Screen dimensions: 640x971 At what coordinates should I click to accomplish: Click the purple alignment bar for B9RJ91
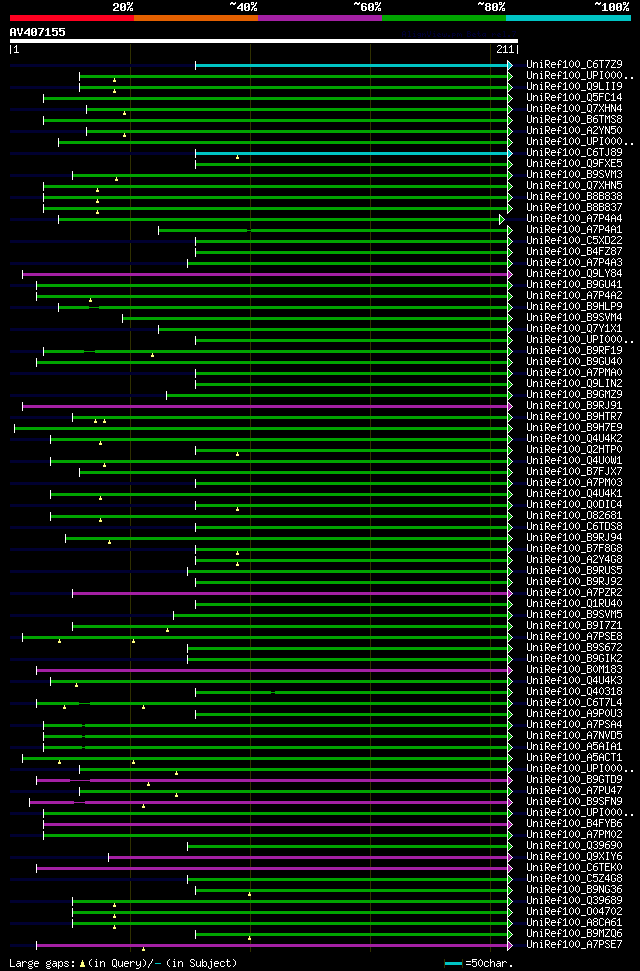point(266,406)
